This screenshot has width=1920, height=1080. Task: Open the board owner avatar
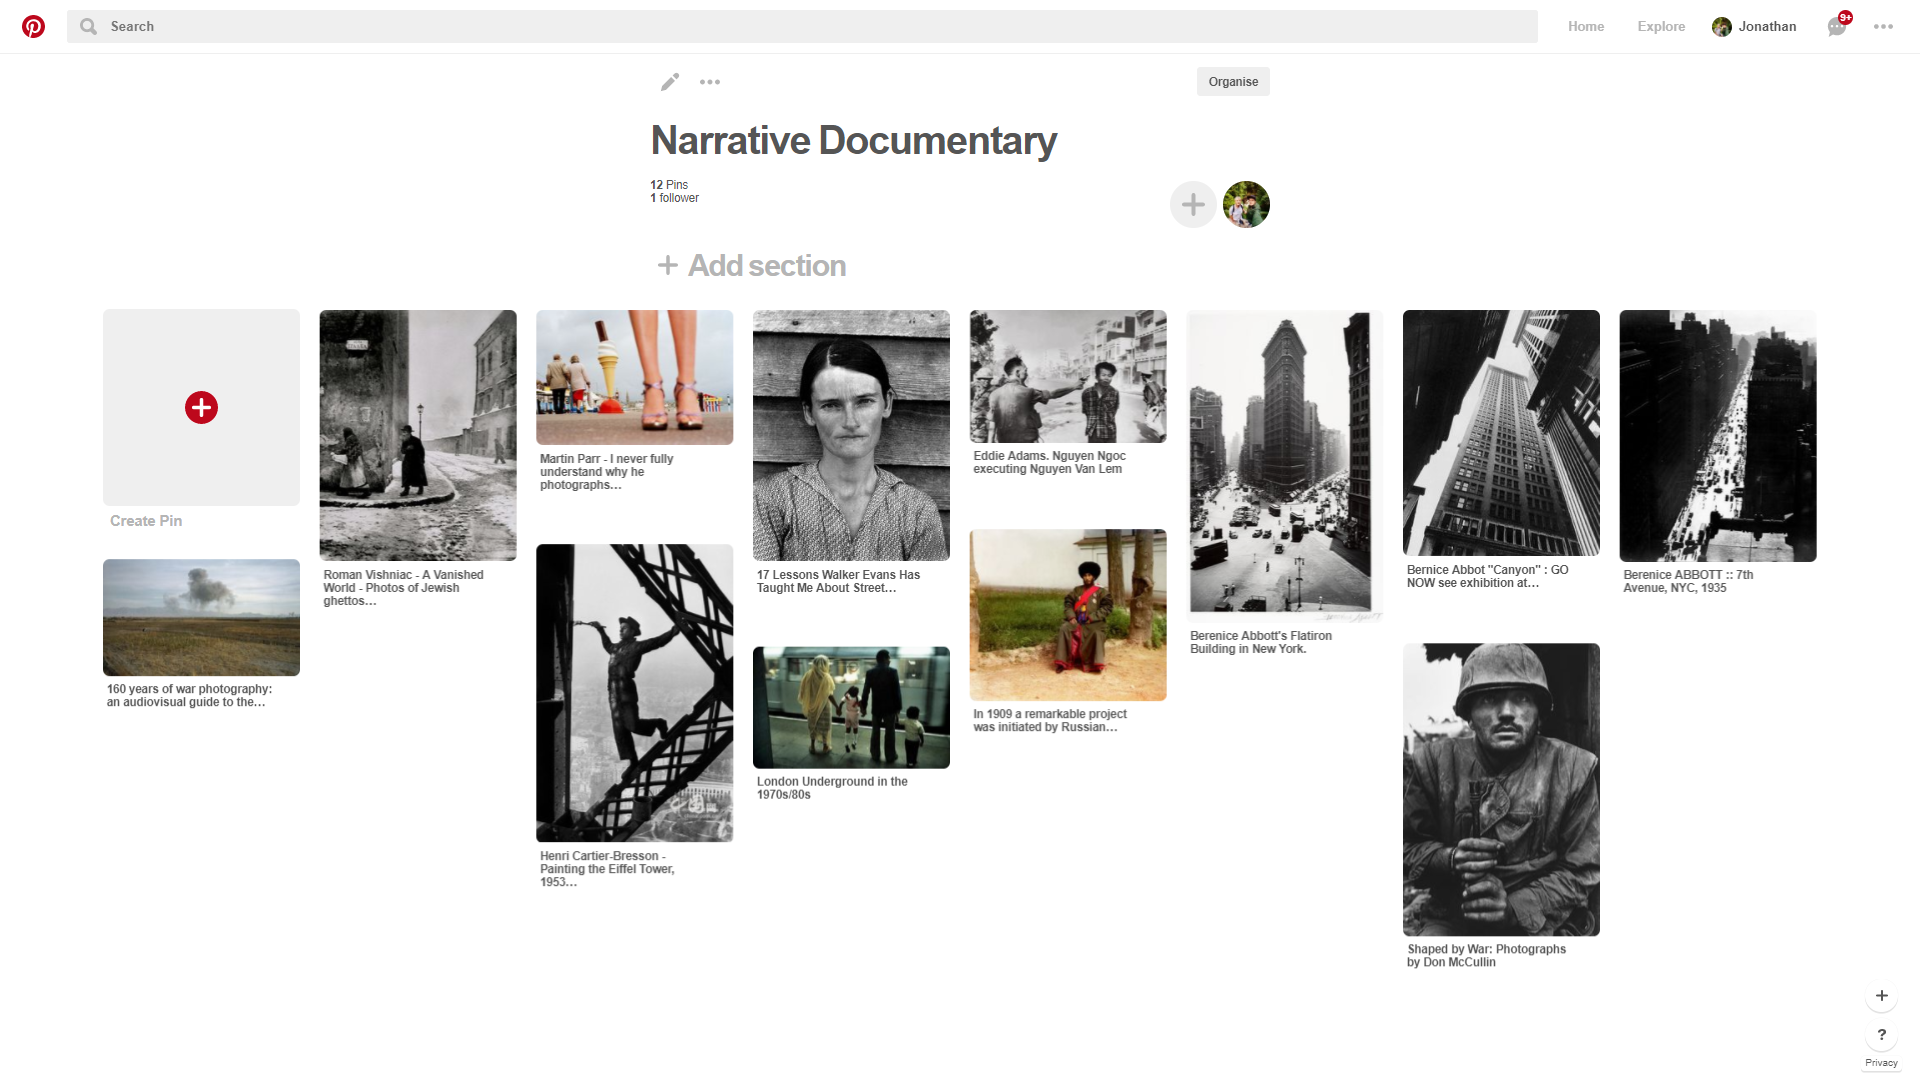click(x=1246, y=205)
